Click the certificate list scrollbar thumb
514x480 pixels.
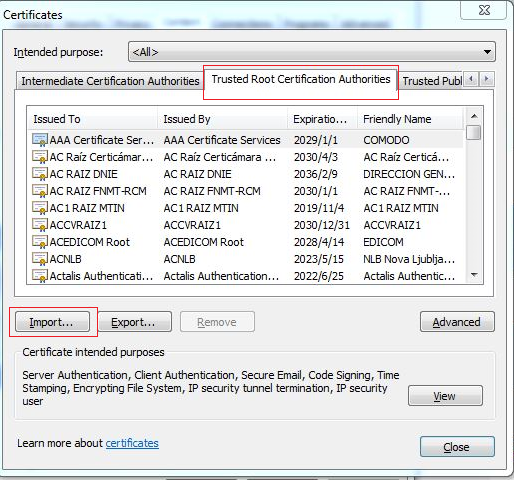pyautogui.click(x=474, y=132)
